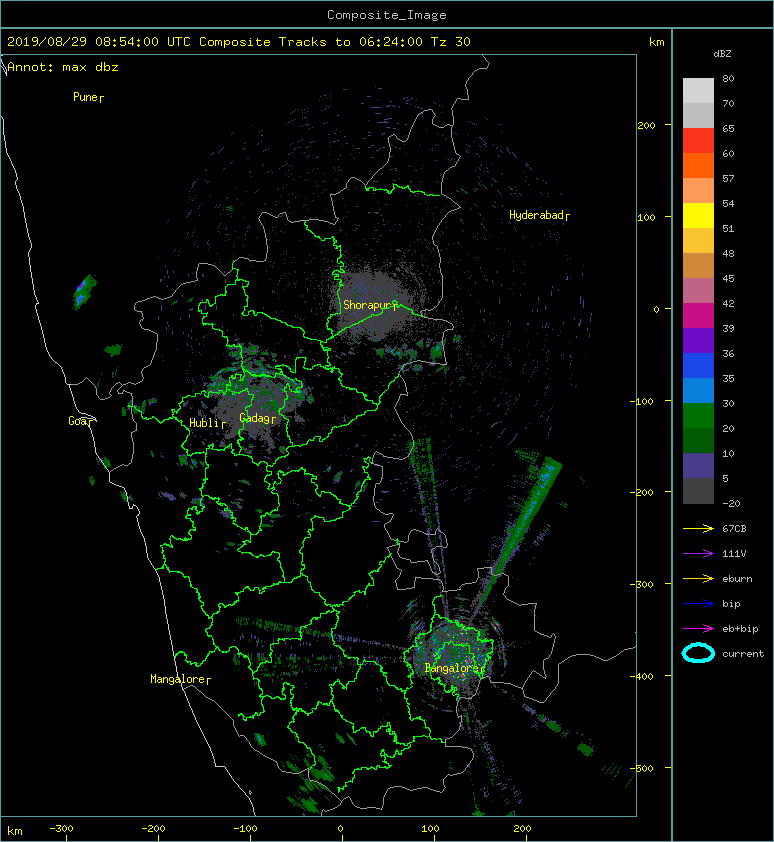Click the purple 111V track arrow

click(698, 554)
